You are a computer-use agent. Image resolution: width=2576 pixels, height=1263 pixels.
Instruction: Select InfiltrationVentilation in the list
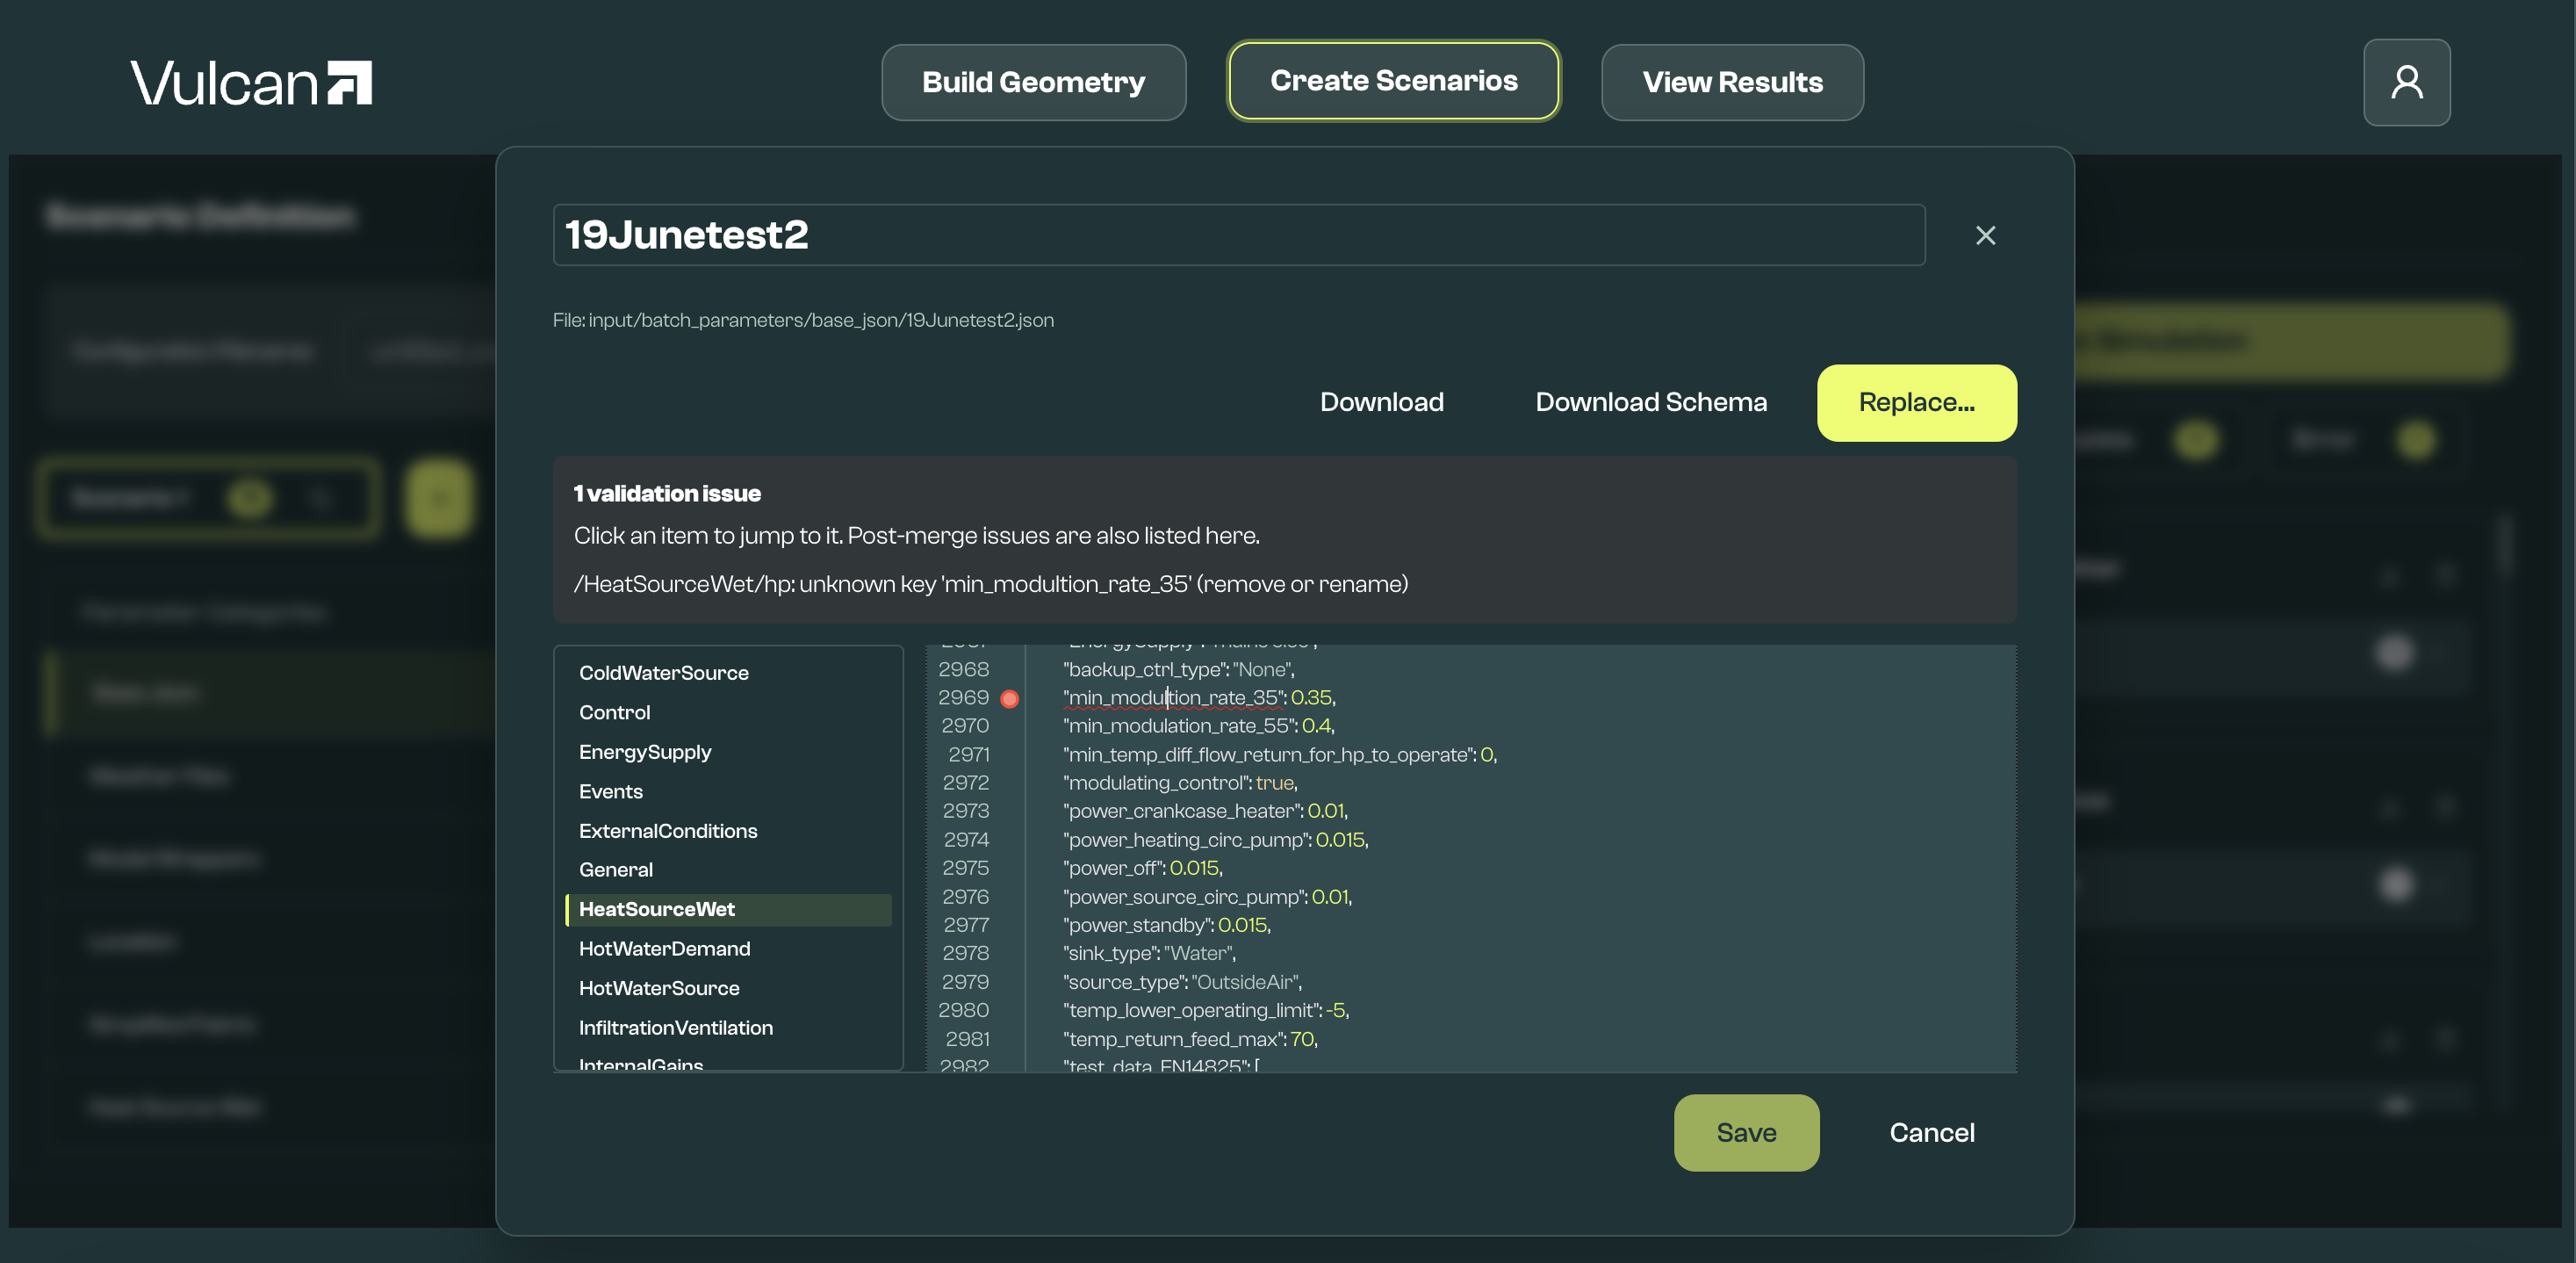tap(675, 1027)
